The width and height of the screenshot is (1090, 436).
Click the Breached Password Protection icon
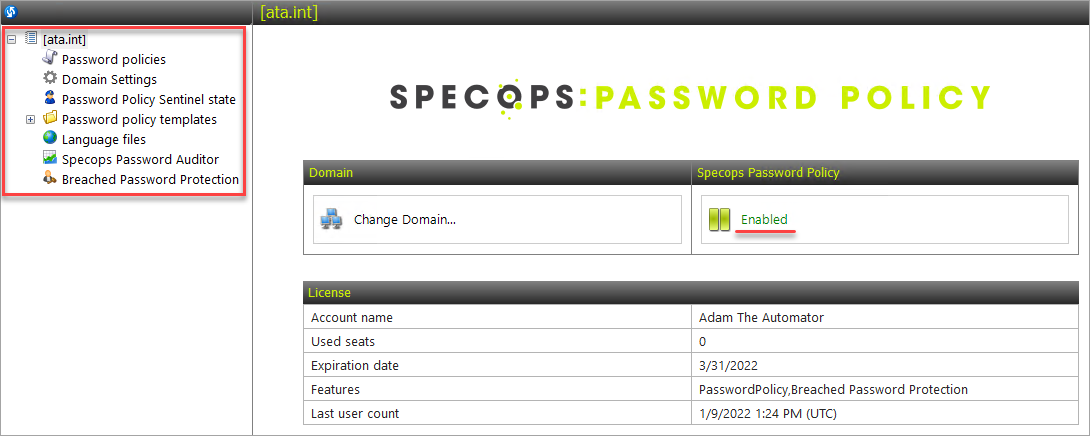coord(50,179)
